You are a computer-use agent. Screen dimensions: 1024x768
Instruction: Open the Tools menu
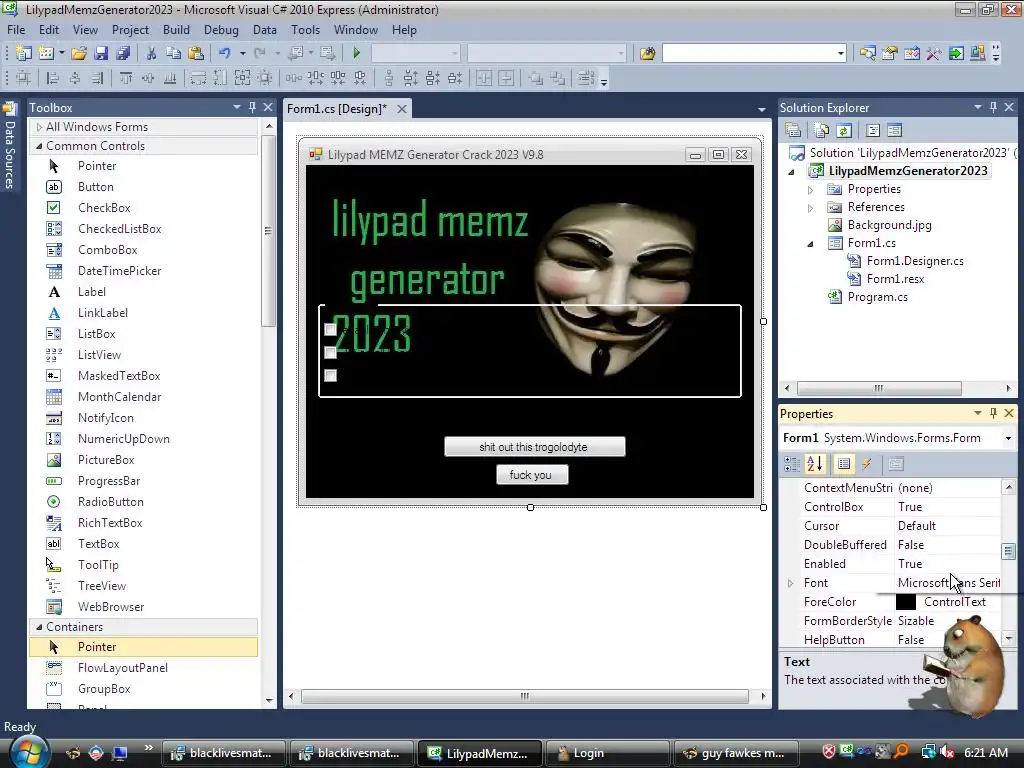click(306, 30)
